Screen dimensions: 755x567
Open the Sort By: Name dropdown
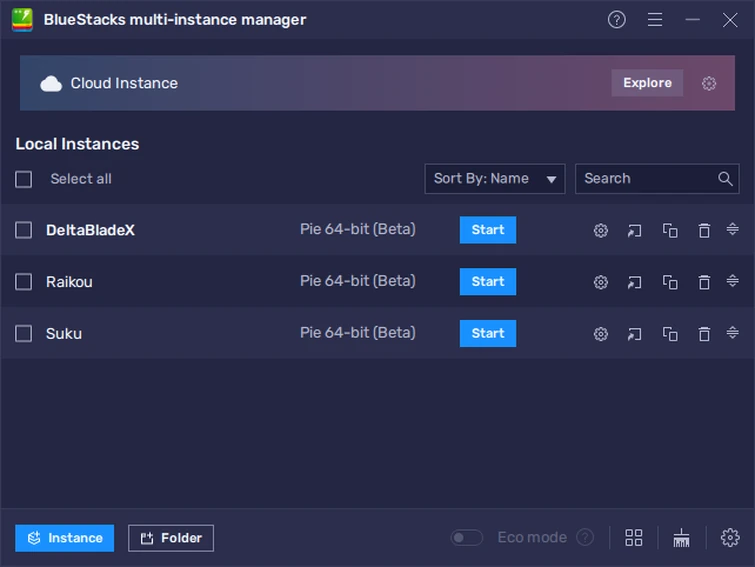495,179
